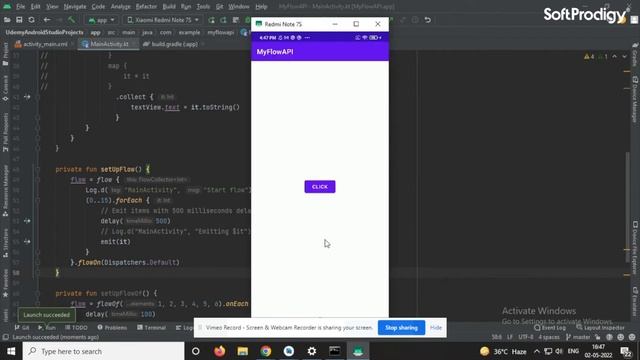Open the Git menu
This screenshot has width=640, height=360.
pyautogui.click(x=219, y=7)
